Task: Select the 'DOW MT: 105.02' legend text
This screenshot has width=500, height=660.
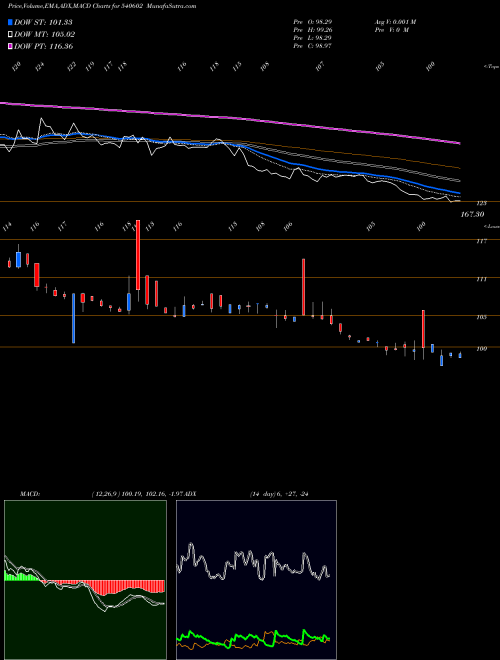Action: click(45, 35)
